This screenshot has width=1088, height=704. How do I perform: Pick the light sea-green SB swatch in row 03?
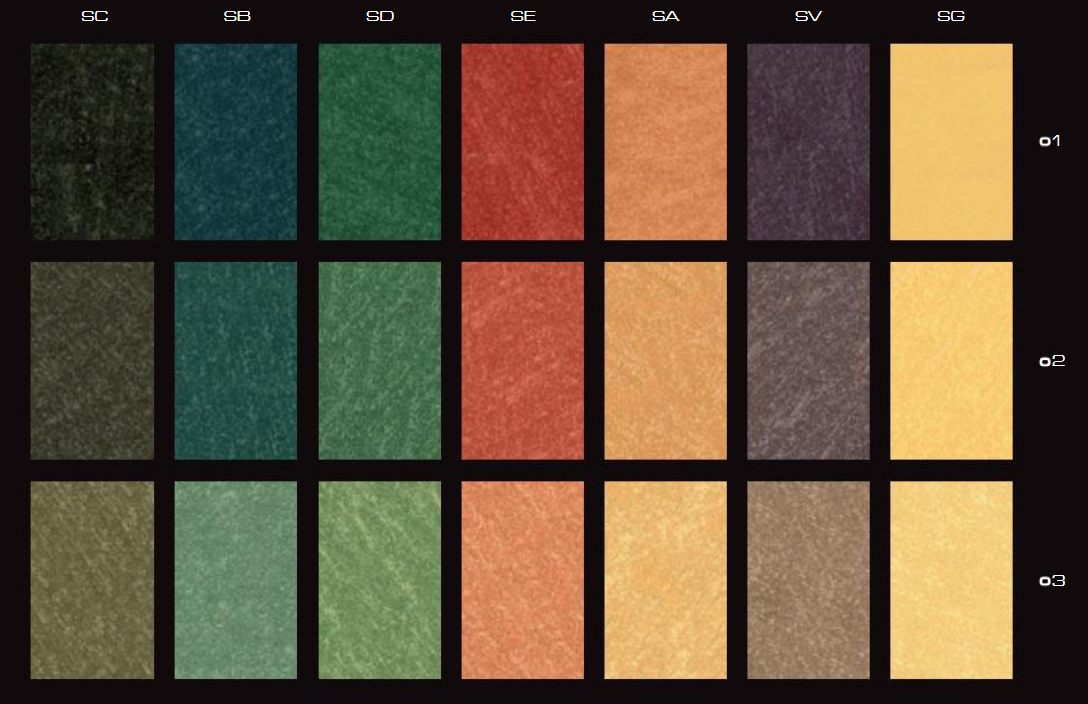[x=236, y=580]
